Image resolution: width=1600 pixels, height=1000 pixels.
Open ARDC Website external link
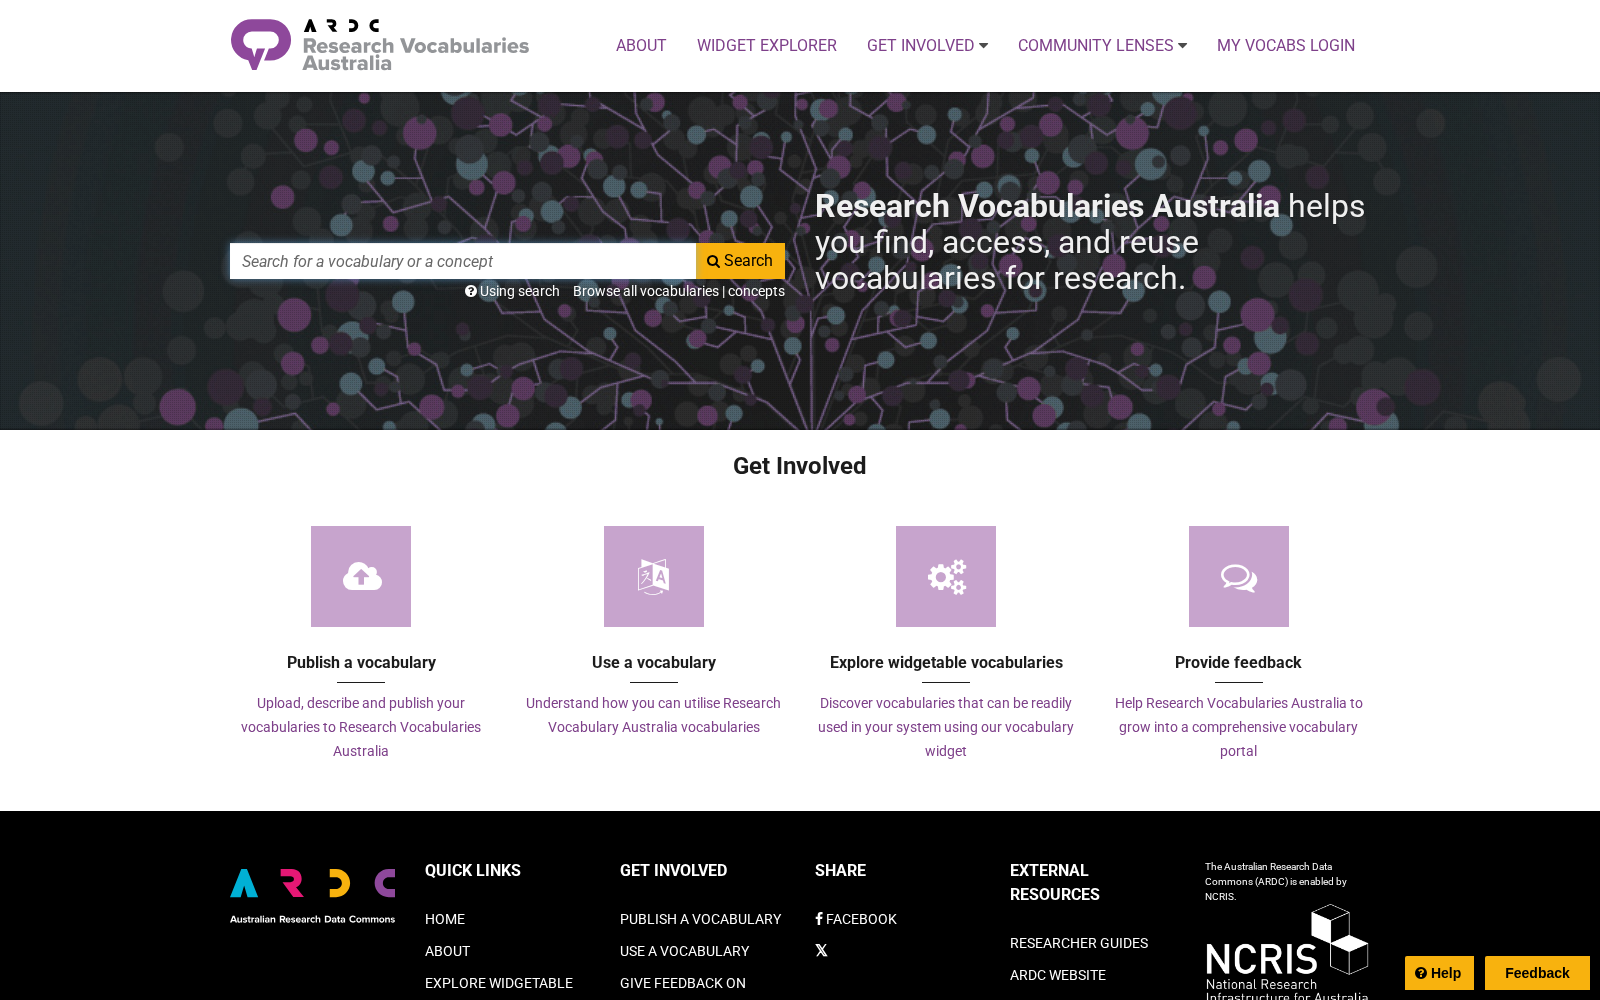point(1058,975)
